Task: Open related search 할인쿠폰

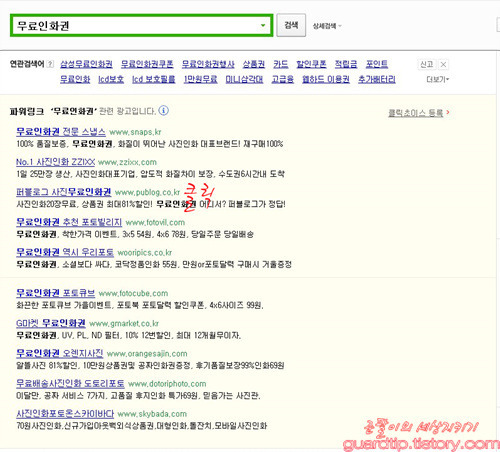Action: click(311, 64)
